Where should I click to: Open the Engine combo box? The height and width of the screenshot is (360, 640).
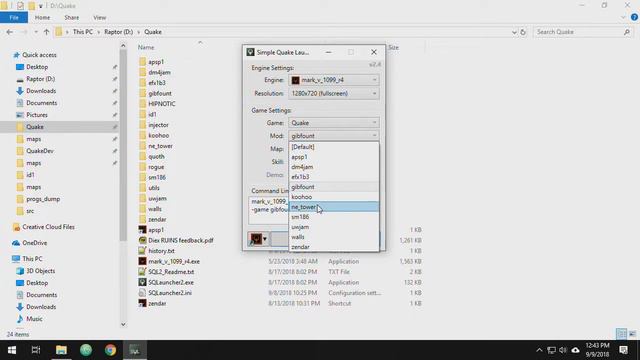(333, 80)
